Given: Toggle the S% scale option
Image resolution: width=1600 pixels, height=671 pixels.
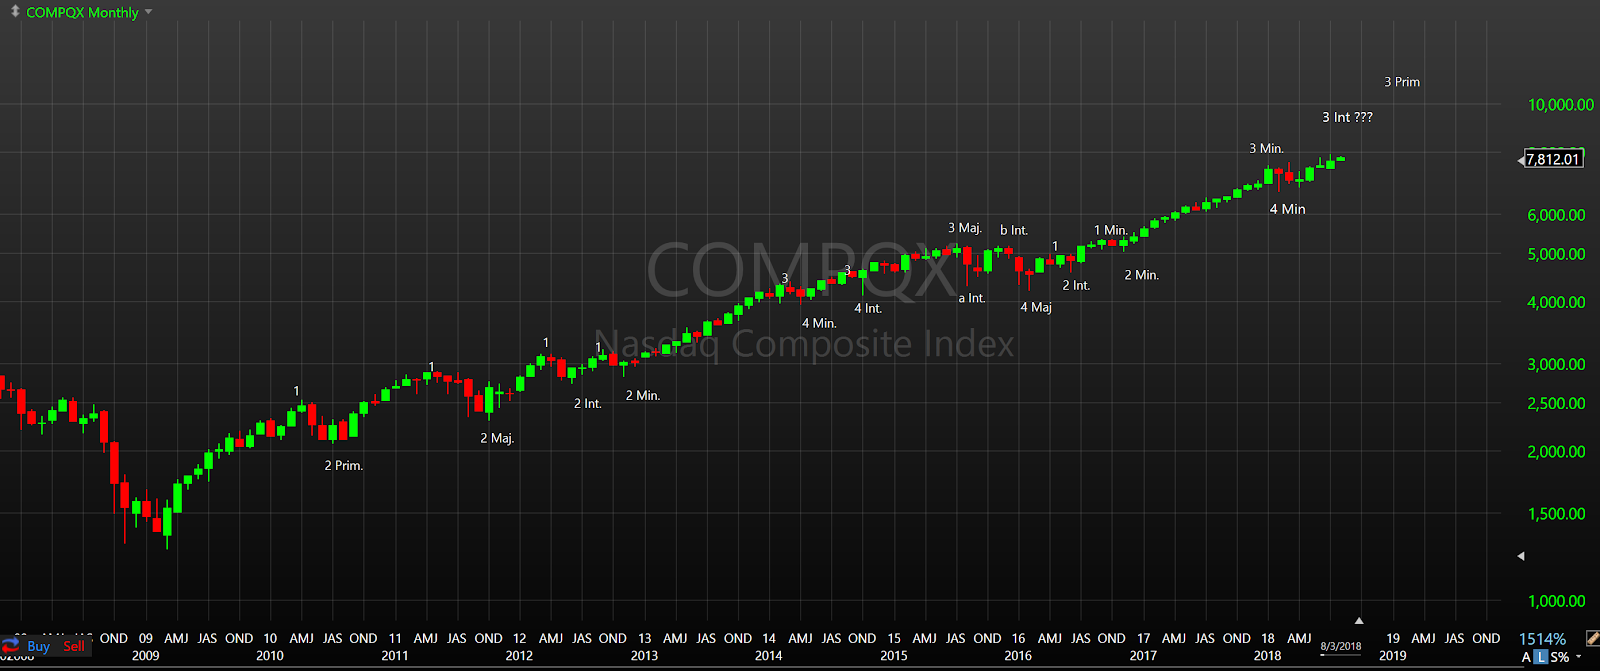Looking at the screenshot, I should click(x=1560, y=657).
